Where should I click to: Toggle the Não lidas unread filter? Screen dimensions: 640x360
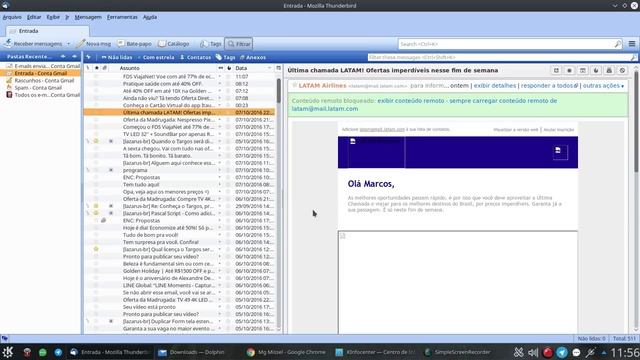(x=117, y=58)
